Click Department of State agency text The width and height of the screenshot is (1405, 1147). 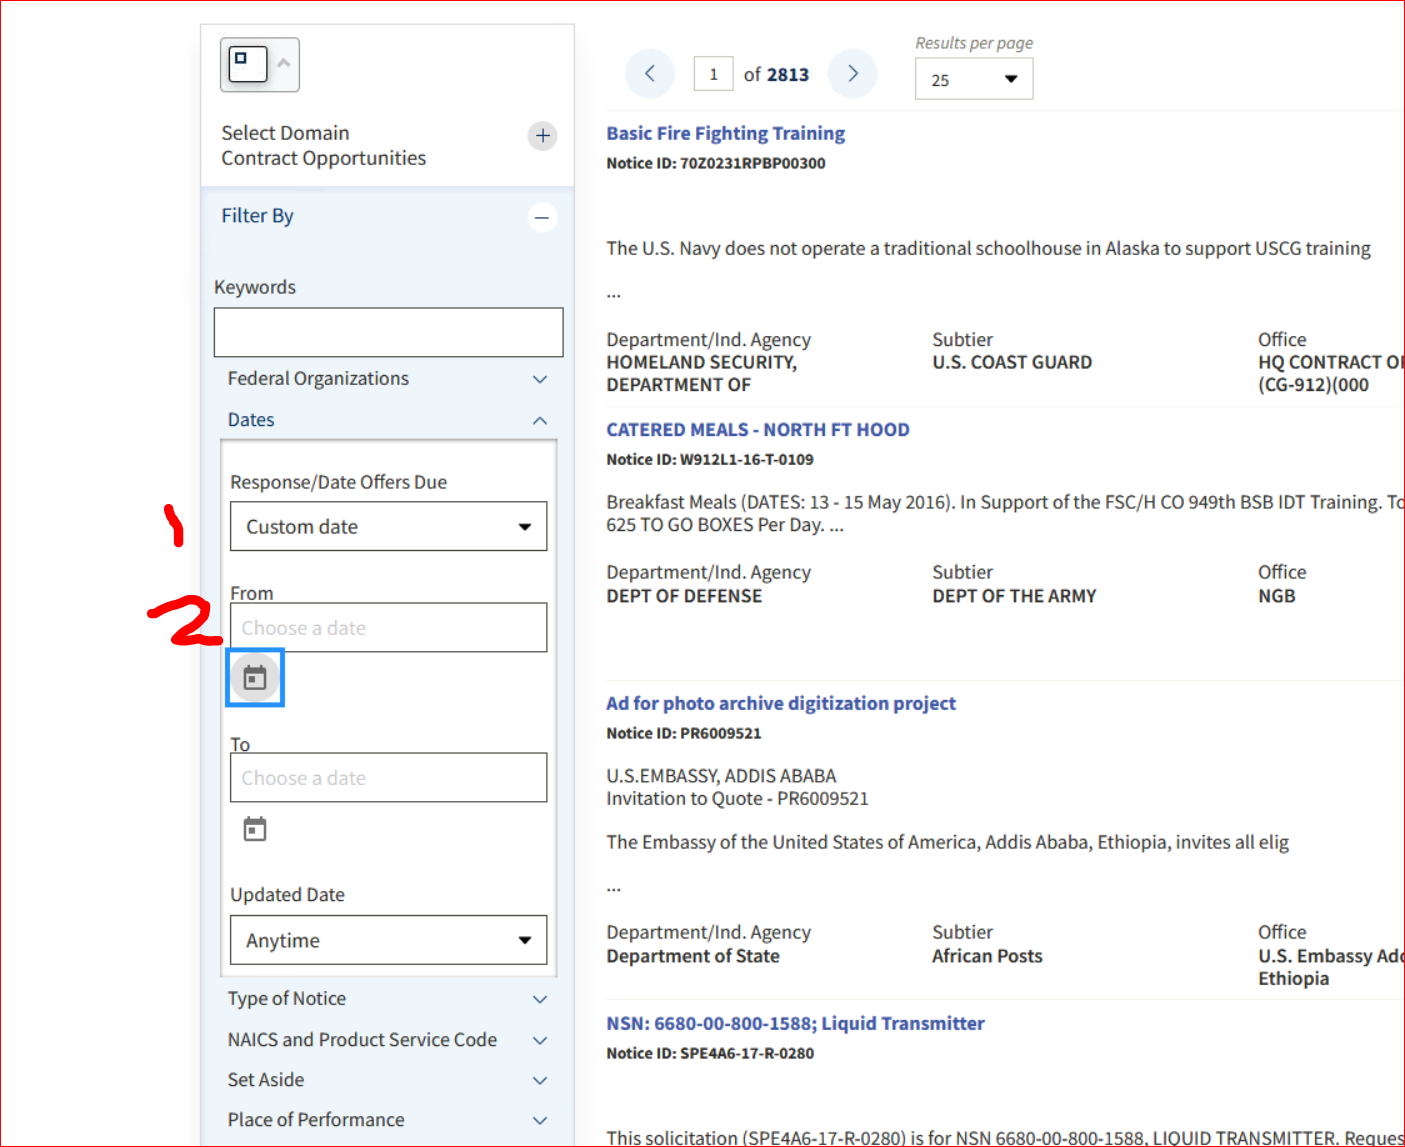pyautogui.click(x=693, y=956)
